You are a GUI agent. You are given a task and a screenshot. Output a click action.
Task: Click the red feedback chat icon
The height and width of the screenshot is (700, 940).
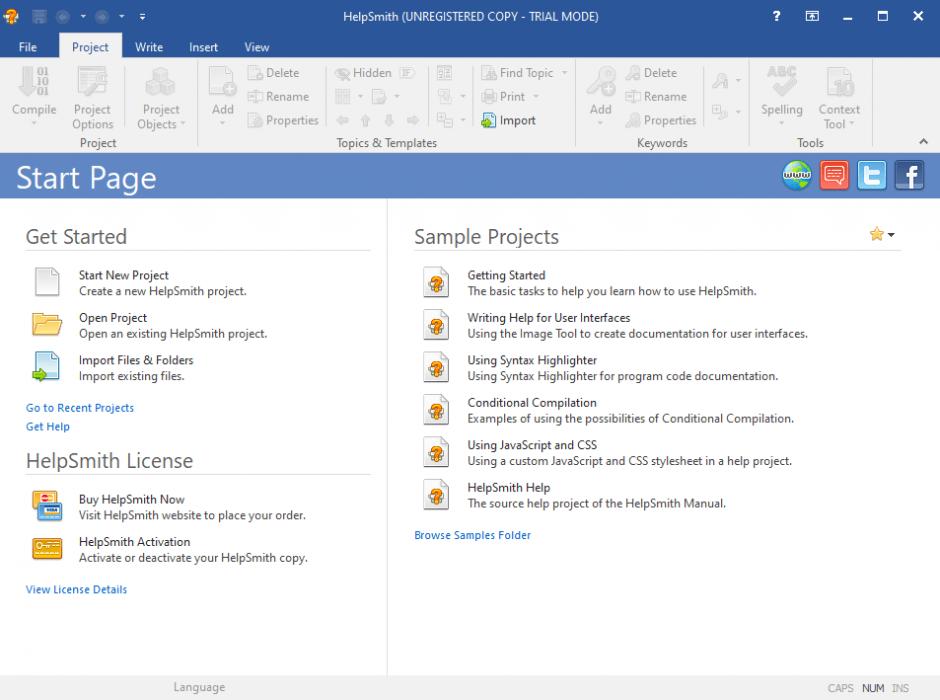tap(834, 176)
